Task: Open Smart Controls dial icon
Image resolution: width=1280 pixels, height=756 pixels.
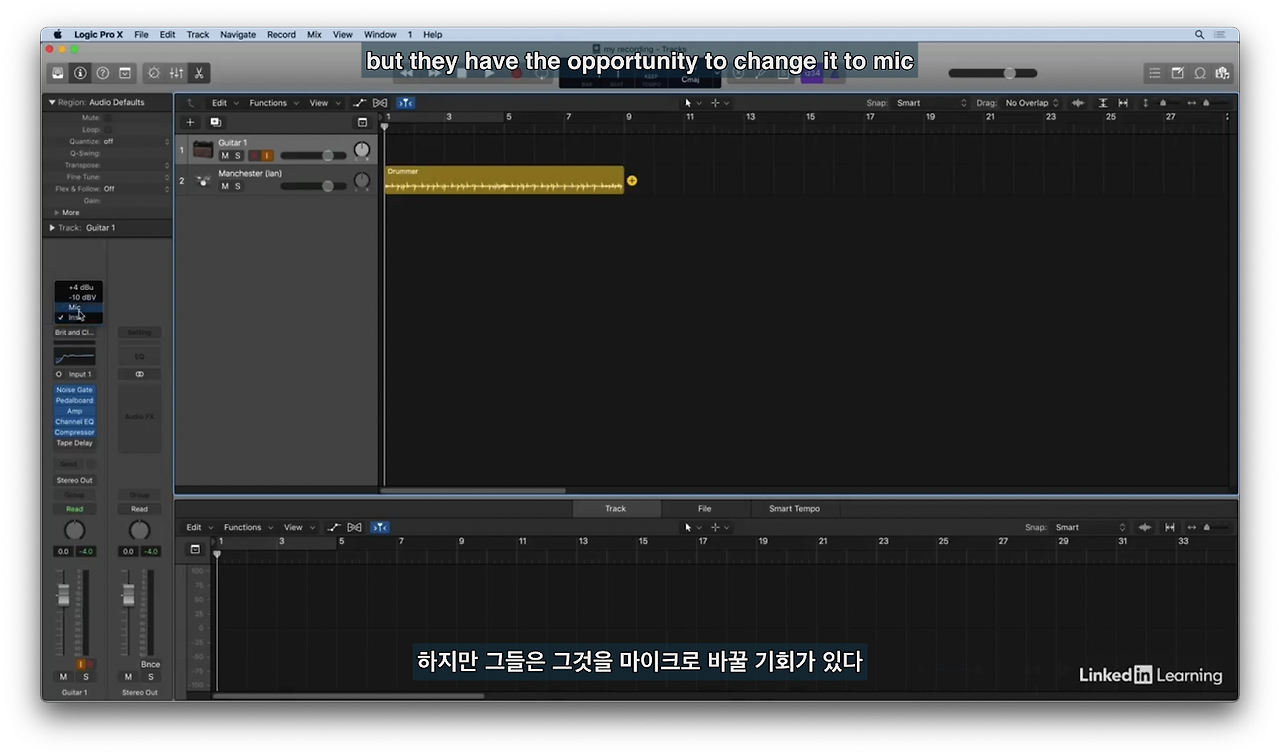Action: pyautogui.click(x=154, y=73)
